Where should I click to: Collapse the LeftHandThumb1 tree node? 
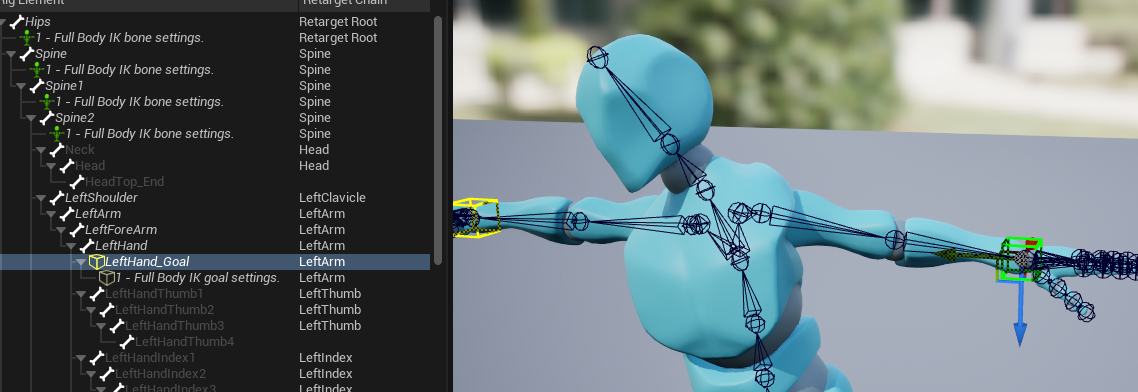coord(81,294)
